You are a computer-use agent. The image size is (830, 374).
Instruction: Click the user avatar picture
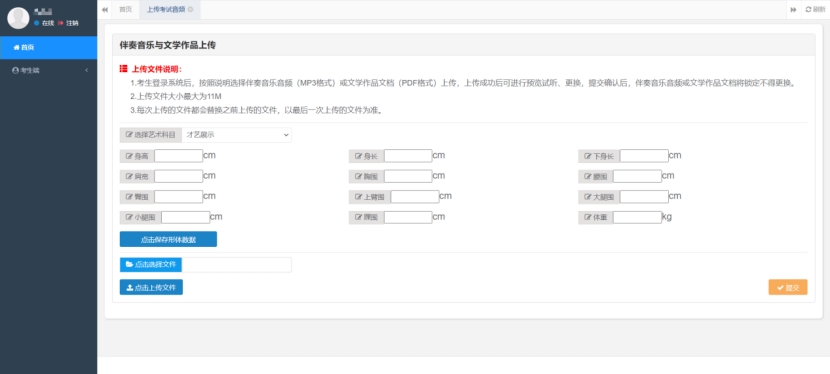pyautogui.click(x=18, y=18)
